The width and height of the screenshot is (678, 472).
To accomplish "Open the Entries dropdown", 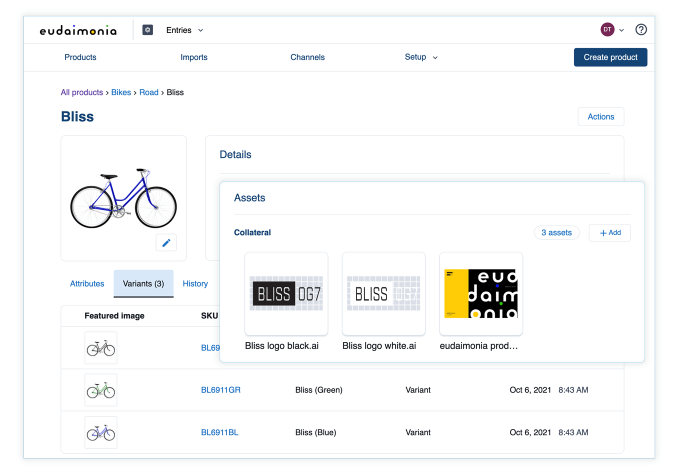I will coord(185,30).
